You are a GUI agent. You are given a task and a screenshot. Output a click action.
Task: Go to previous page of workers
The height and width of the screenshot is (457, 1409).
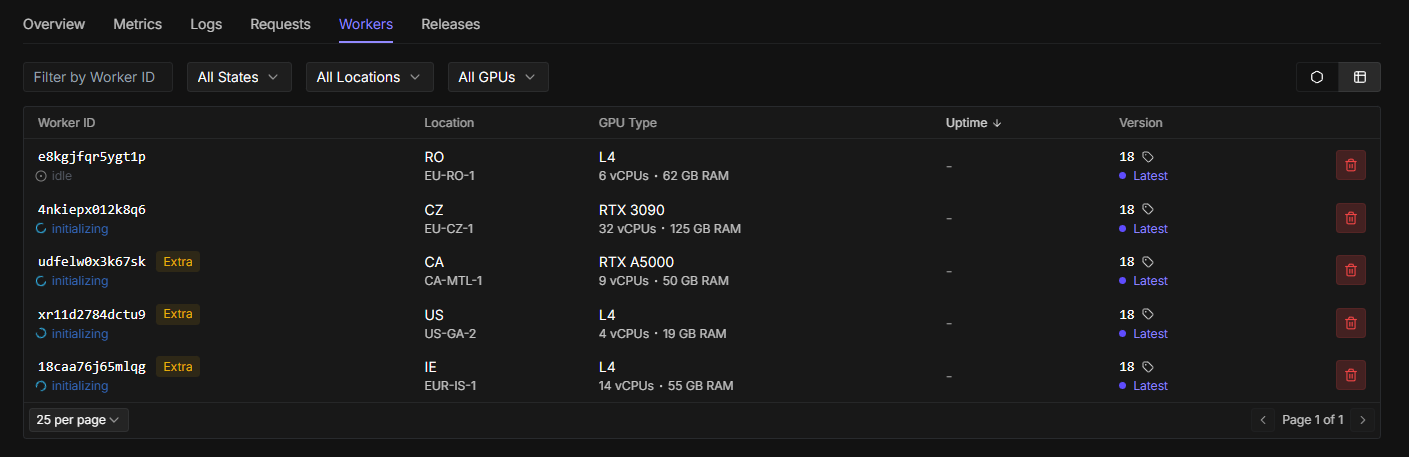1263,420
